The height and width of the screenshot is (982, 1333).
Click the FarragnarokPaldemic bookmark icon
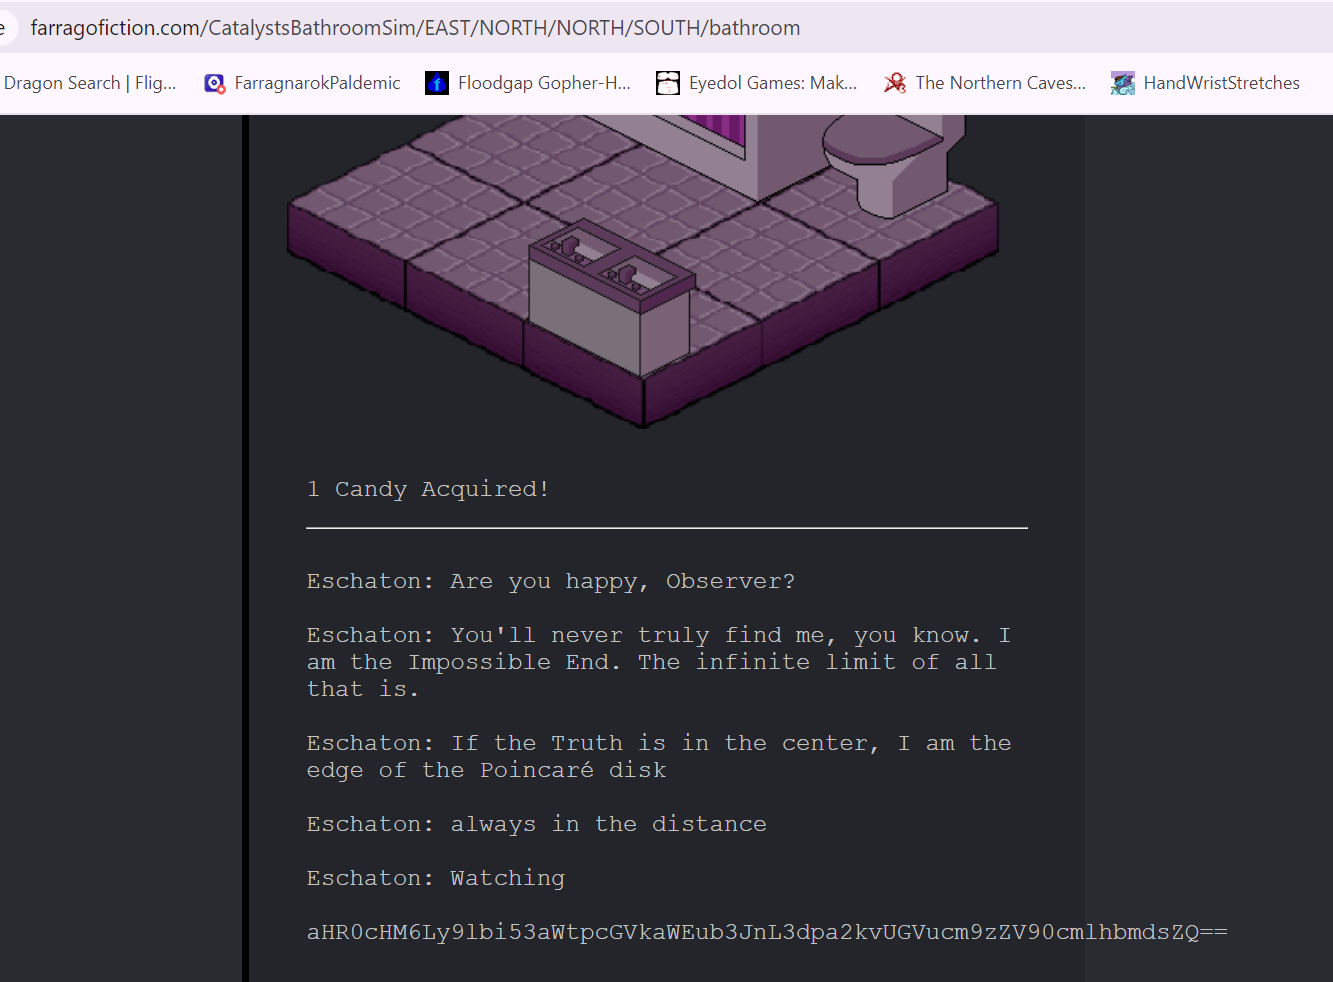coord(215,84)
